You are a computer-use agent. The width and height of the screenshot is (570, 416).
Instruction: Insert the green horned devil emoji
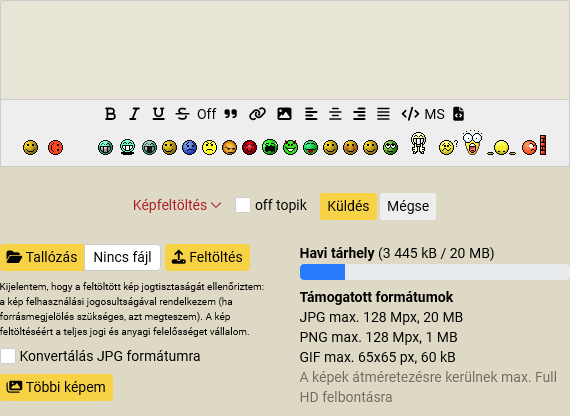pos(290,147)
